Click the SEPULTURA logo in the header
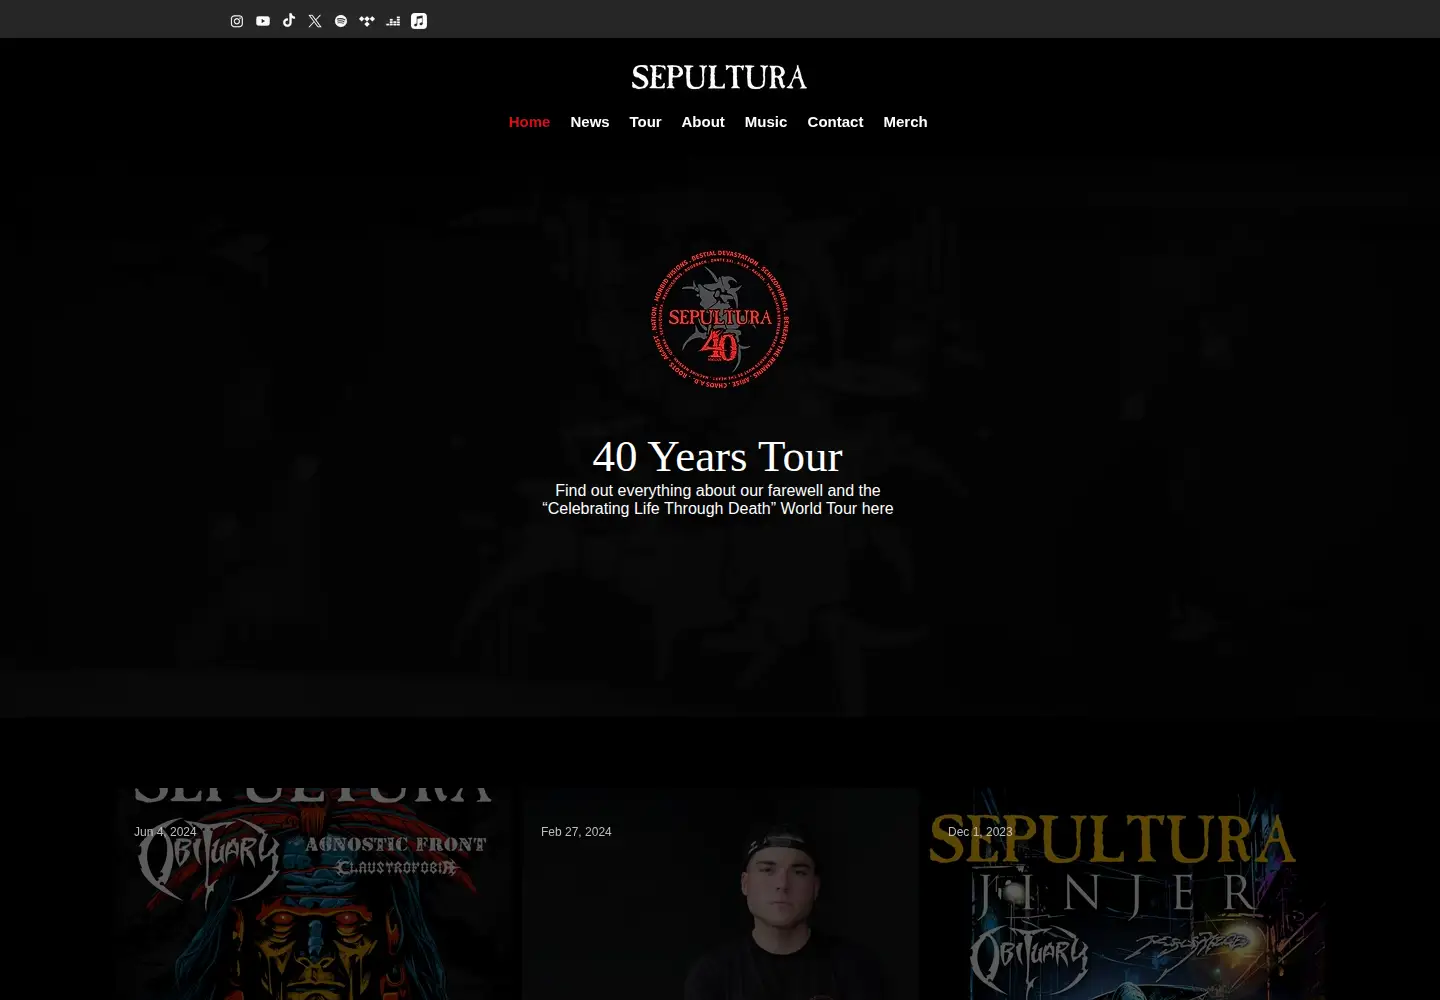This screenshot has height=1000, width=1440. pyautogui.click(x=719, y=77)
